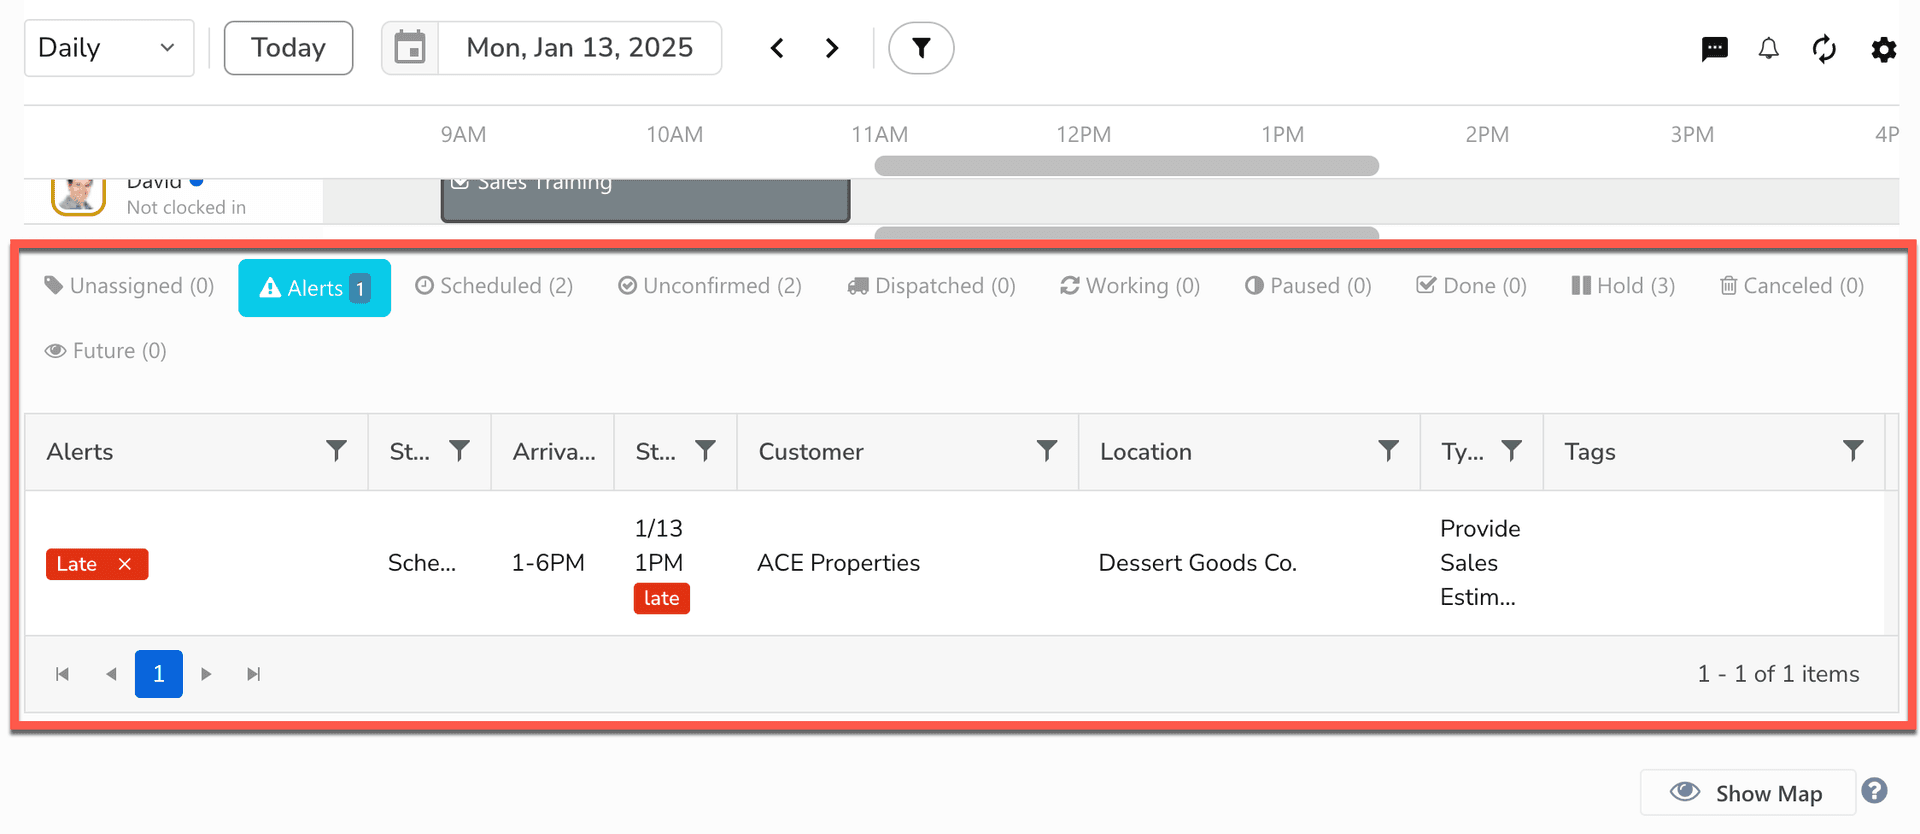This screenshot has height=834, width=1920.
Task: Open the schedule filter funnel button
Action: (921, 48)
